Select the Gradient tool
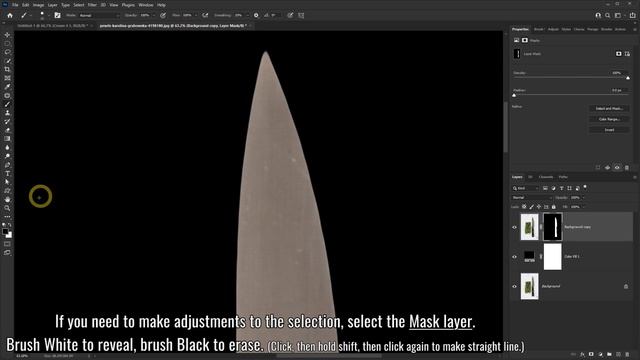Screen dimensions: 640x360 (7, 139)
